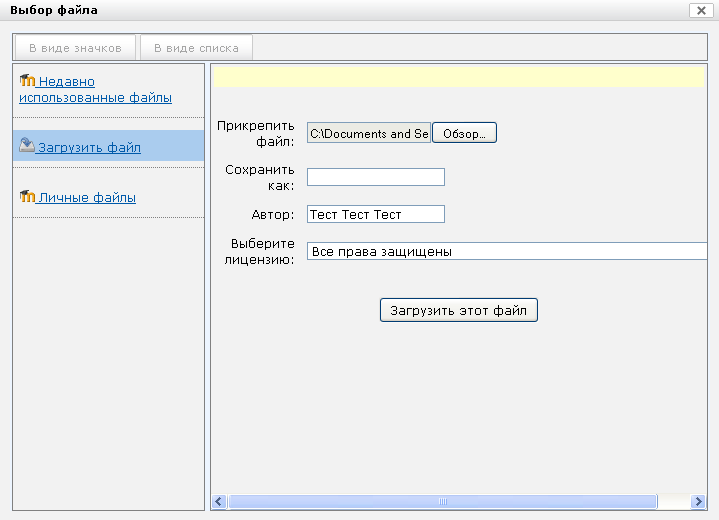Click the Выберите лицензию label

point(260,251)
